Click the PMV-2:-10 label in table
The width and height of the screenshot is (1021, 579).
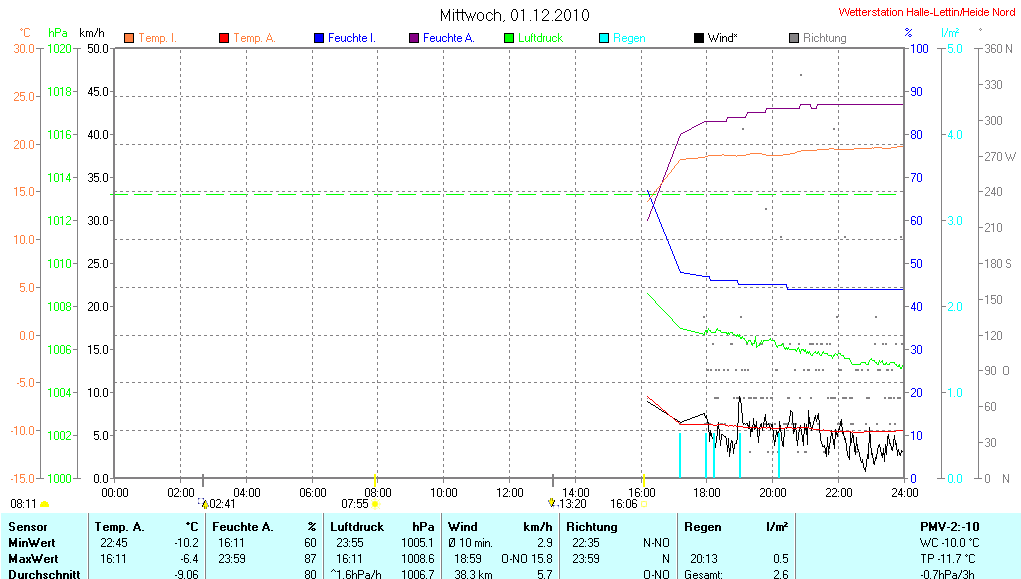click(949, 526)
